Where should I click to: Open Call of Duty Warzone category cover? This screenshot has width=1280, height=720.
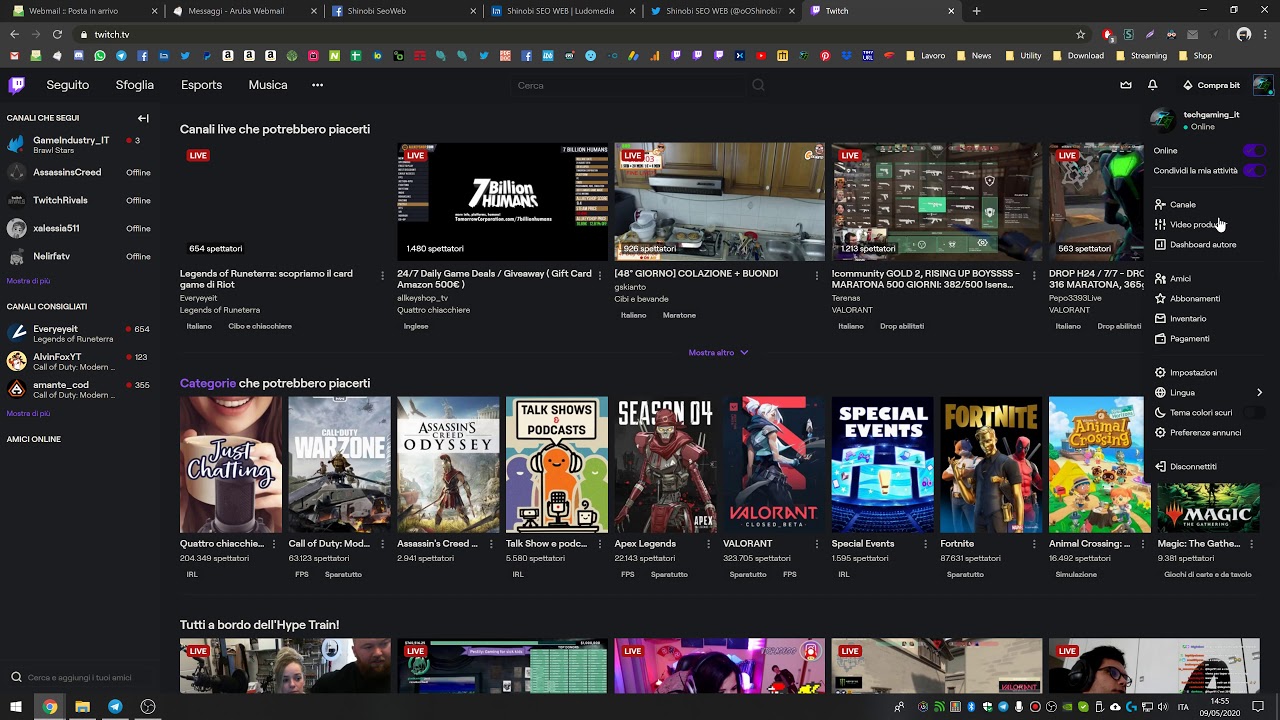(339, 465)
